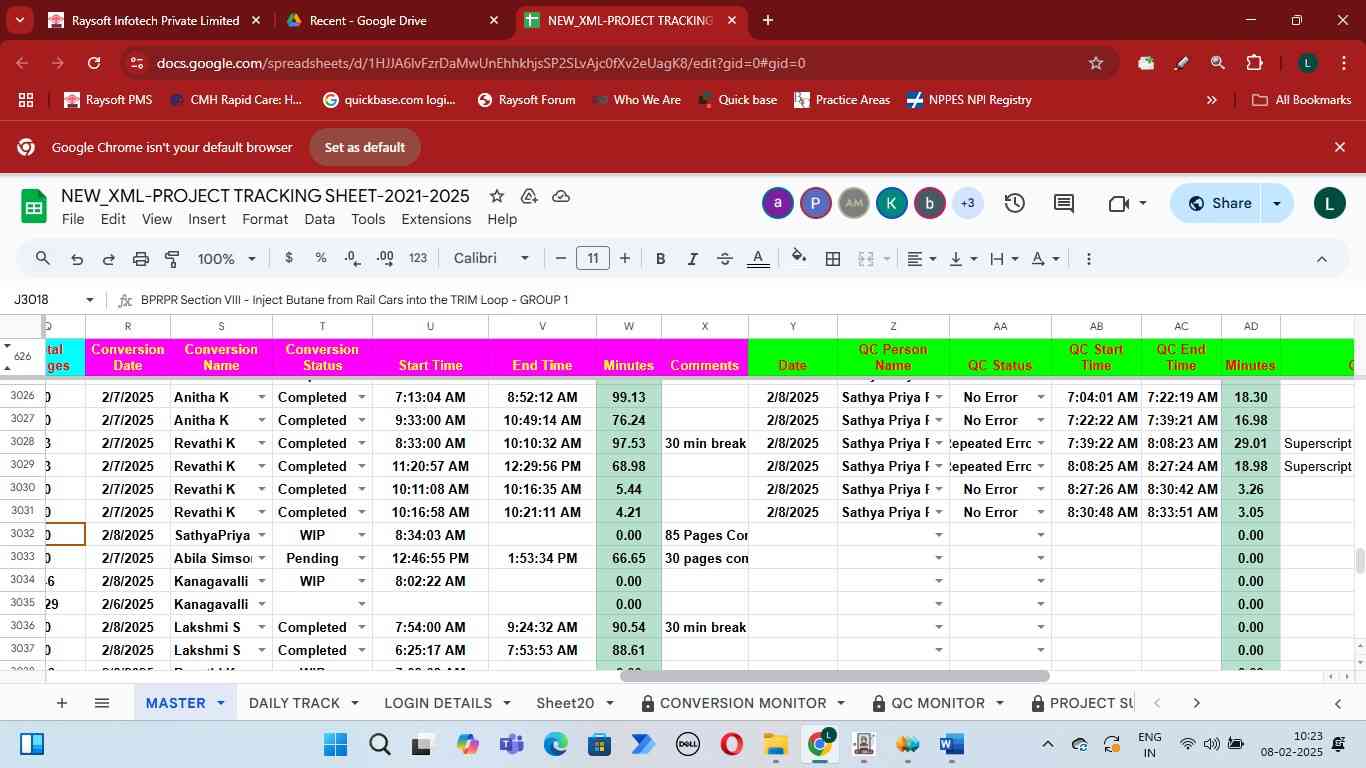
Task: Star the spreadsheet title
Action: click(x=496, y=196)
